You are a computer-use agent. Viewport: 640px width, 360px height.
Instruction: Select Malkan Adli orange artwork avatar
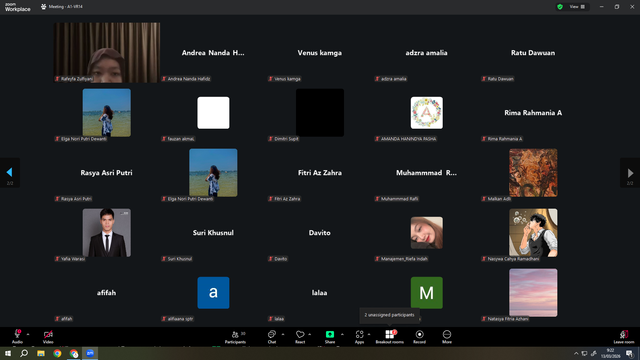click(533, 173)
